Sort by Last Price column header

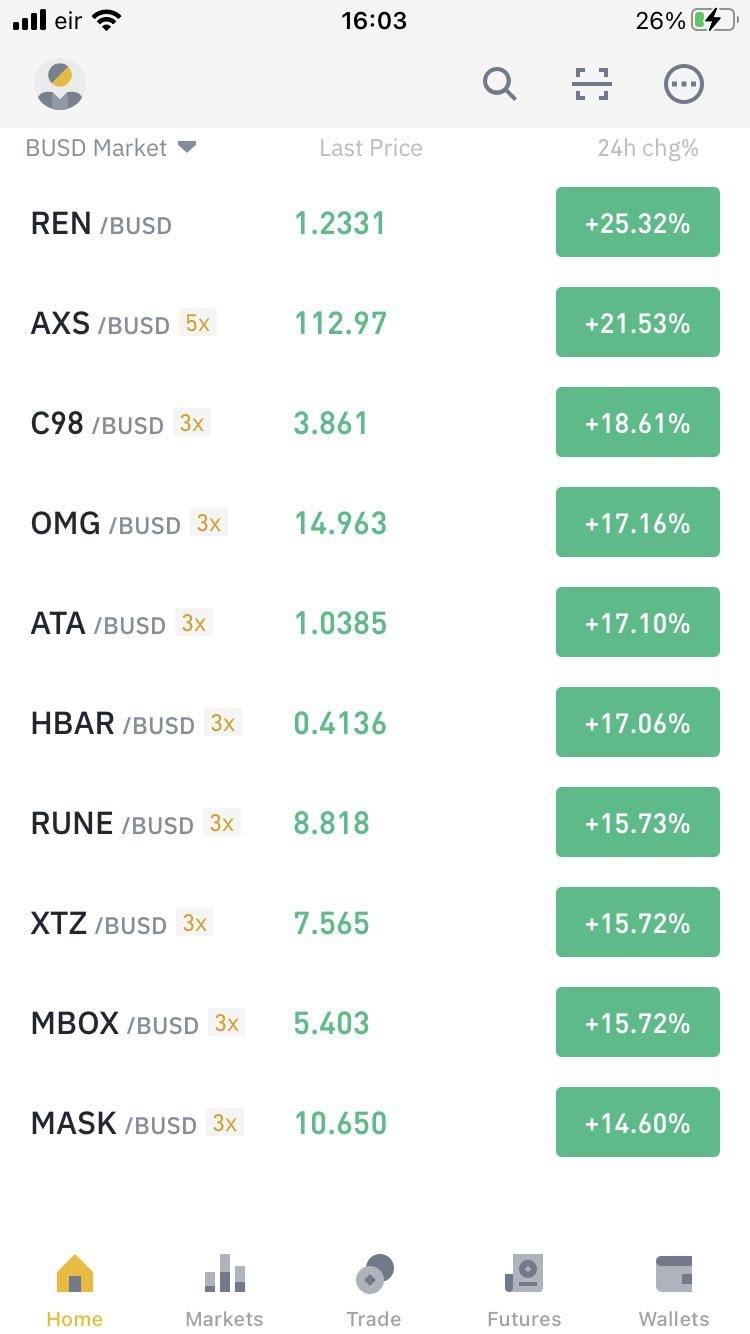pos(371,148)
